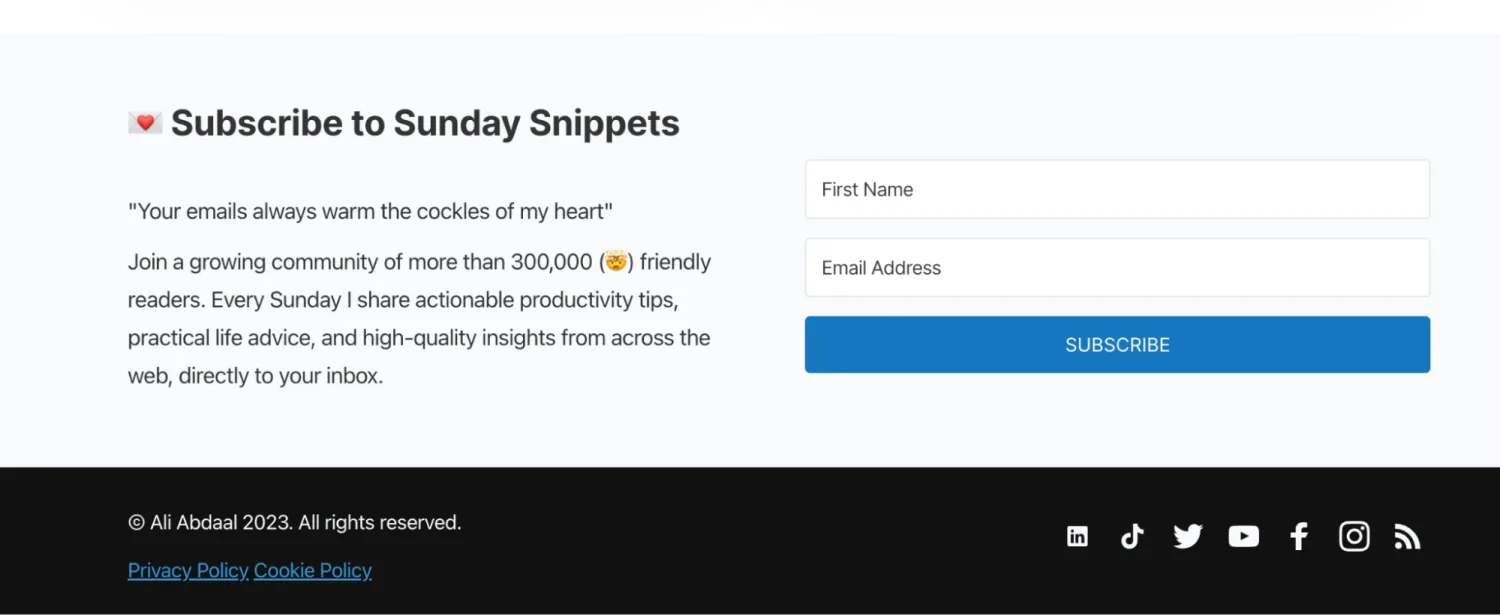1500x615 pixels.
Task: Open the Instagram icon link
Action: coord(1354,537)
